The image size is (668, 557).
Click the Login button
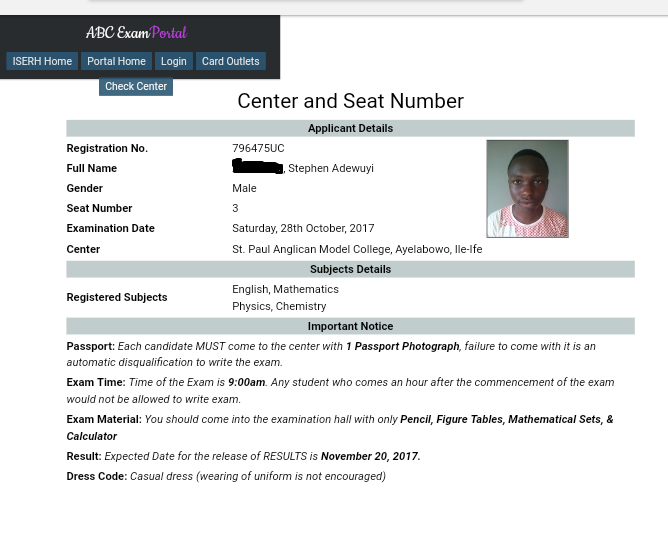173,61
